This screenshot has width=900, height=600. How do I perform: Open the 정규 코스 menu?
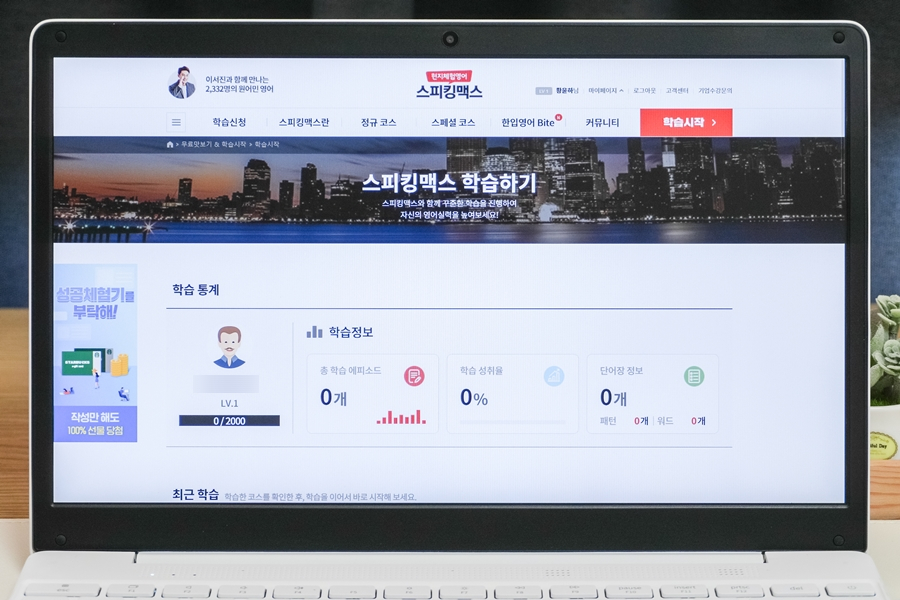378,122
